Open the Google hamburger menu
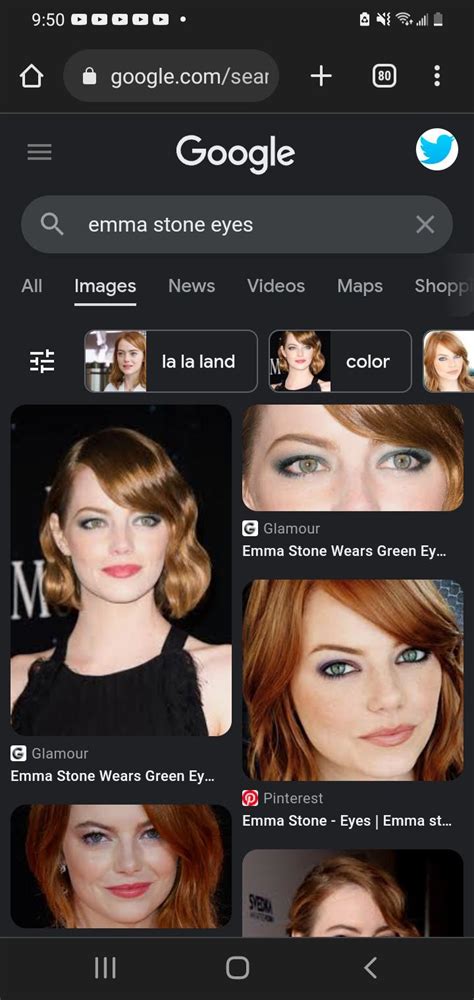 (40, 152)
